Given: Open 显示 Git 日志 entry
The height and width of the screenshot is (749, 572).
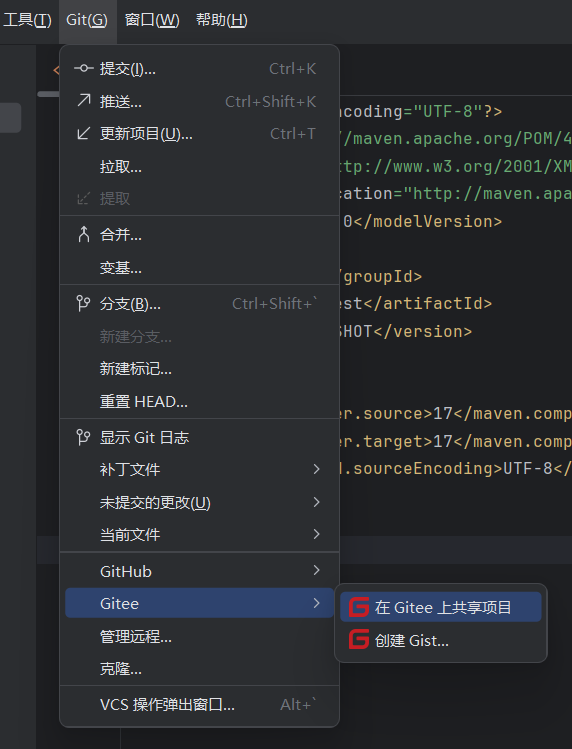Looking at the screenshot, I should 199,438.
